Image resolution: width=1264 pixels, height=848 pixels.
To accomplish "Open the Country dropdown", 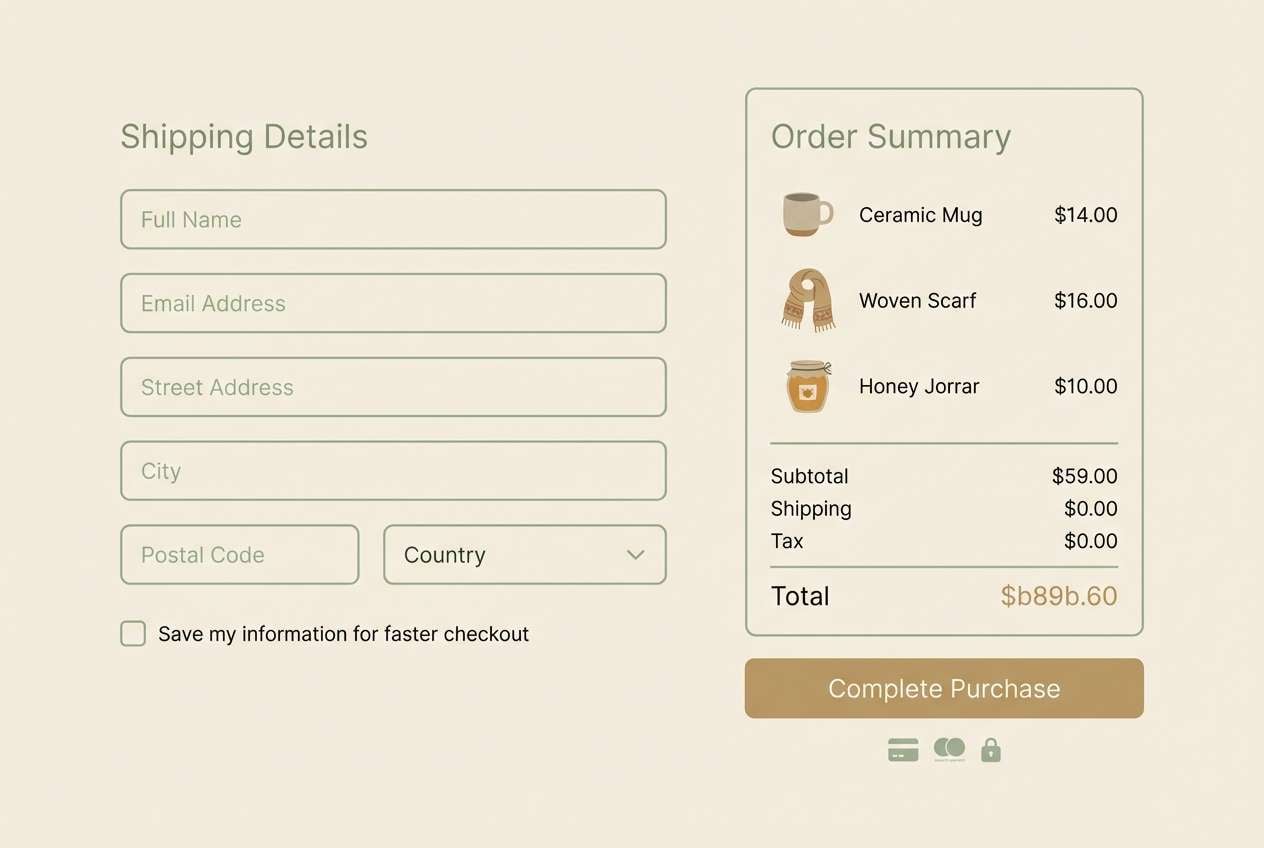I will coord(525,554).
